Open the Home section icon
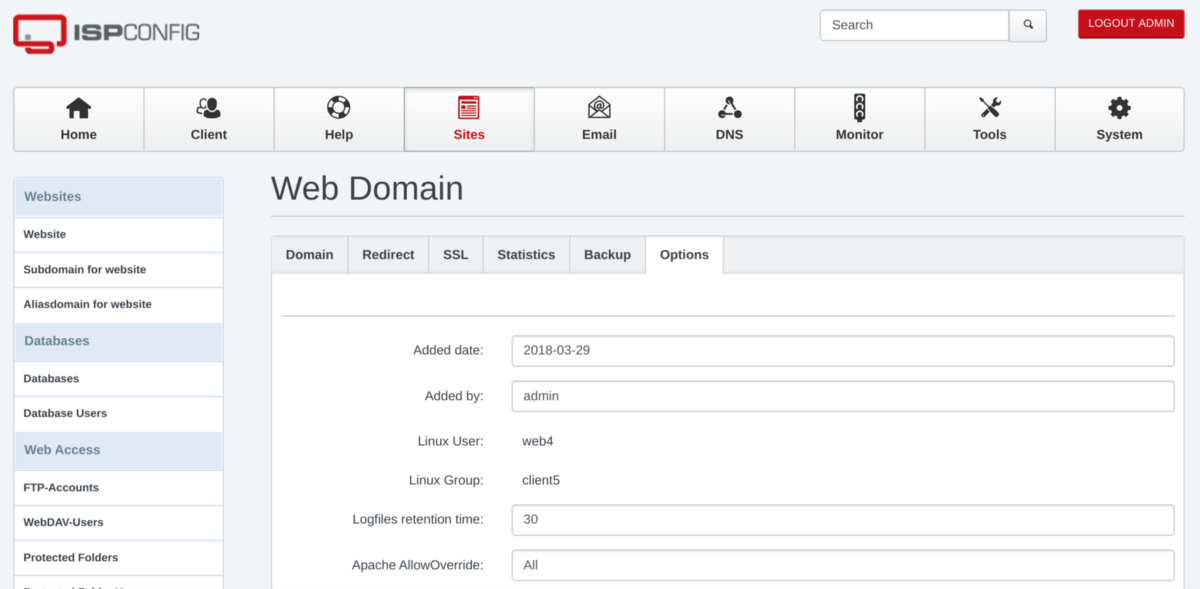The height and width of the screenshot is (589, 1200). point(78,110)
